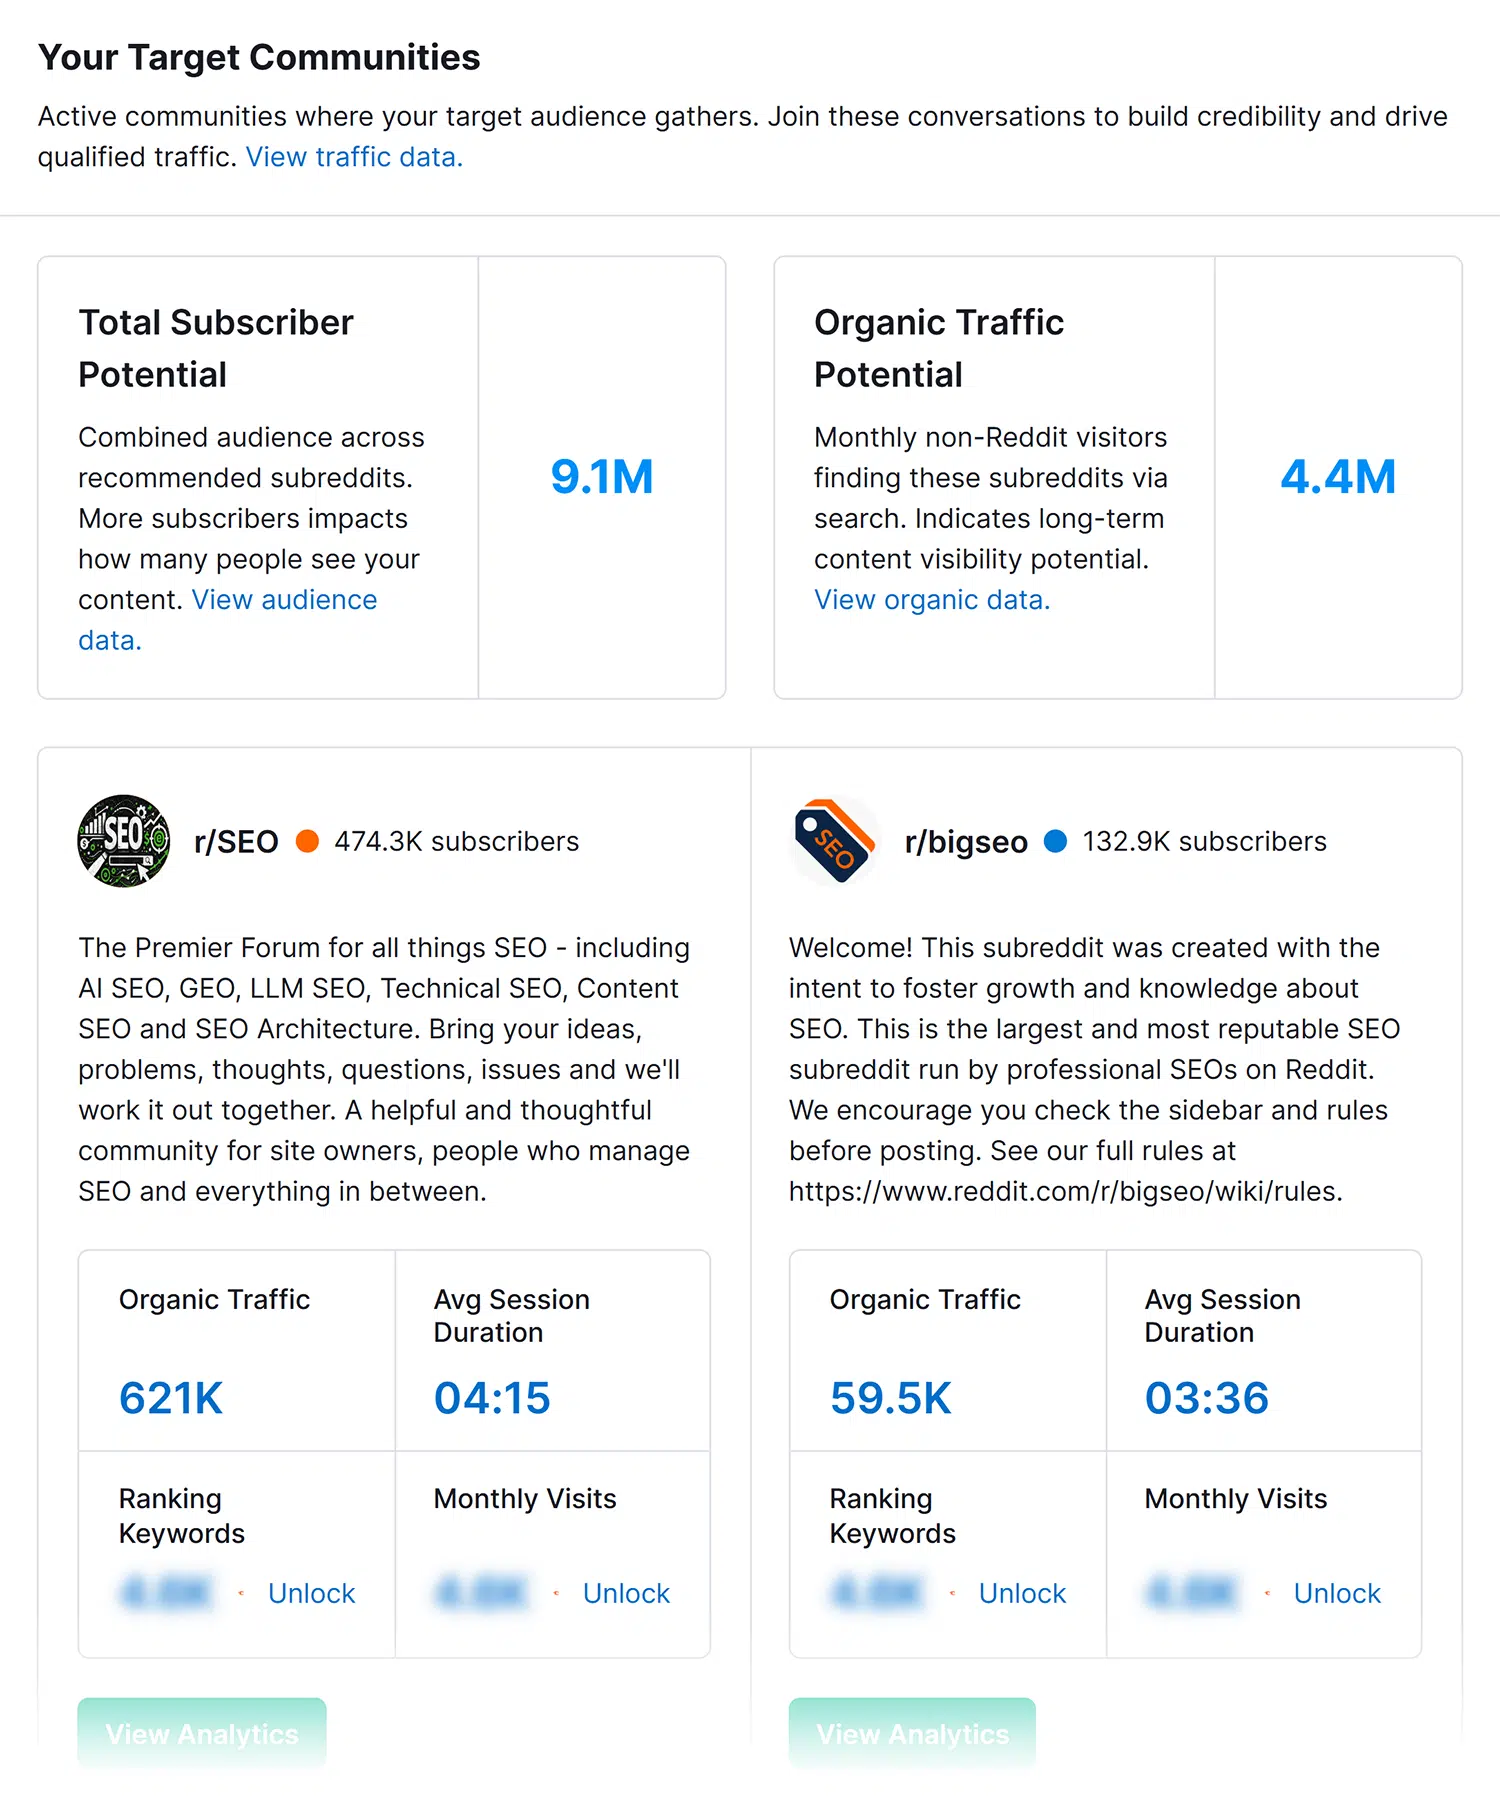1500x1802 pixels.
Task: Click the 4.4M organic traffic value
Action: point(1338,477)
